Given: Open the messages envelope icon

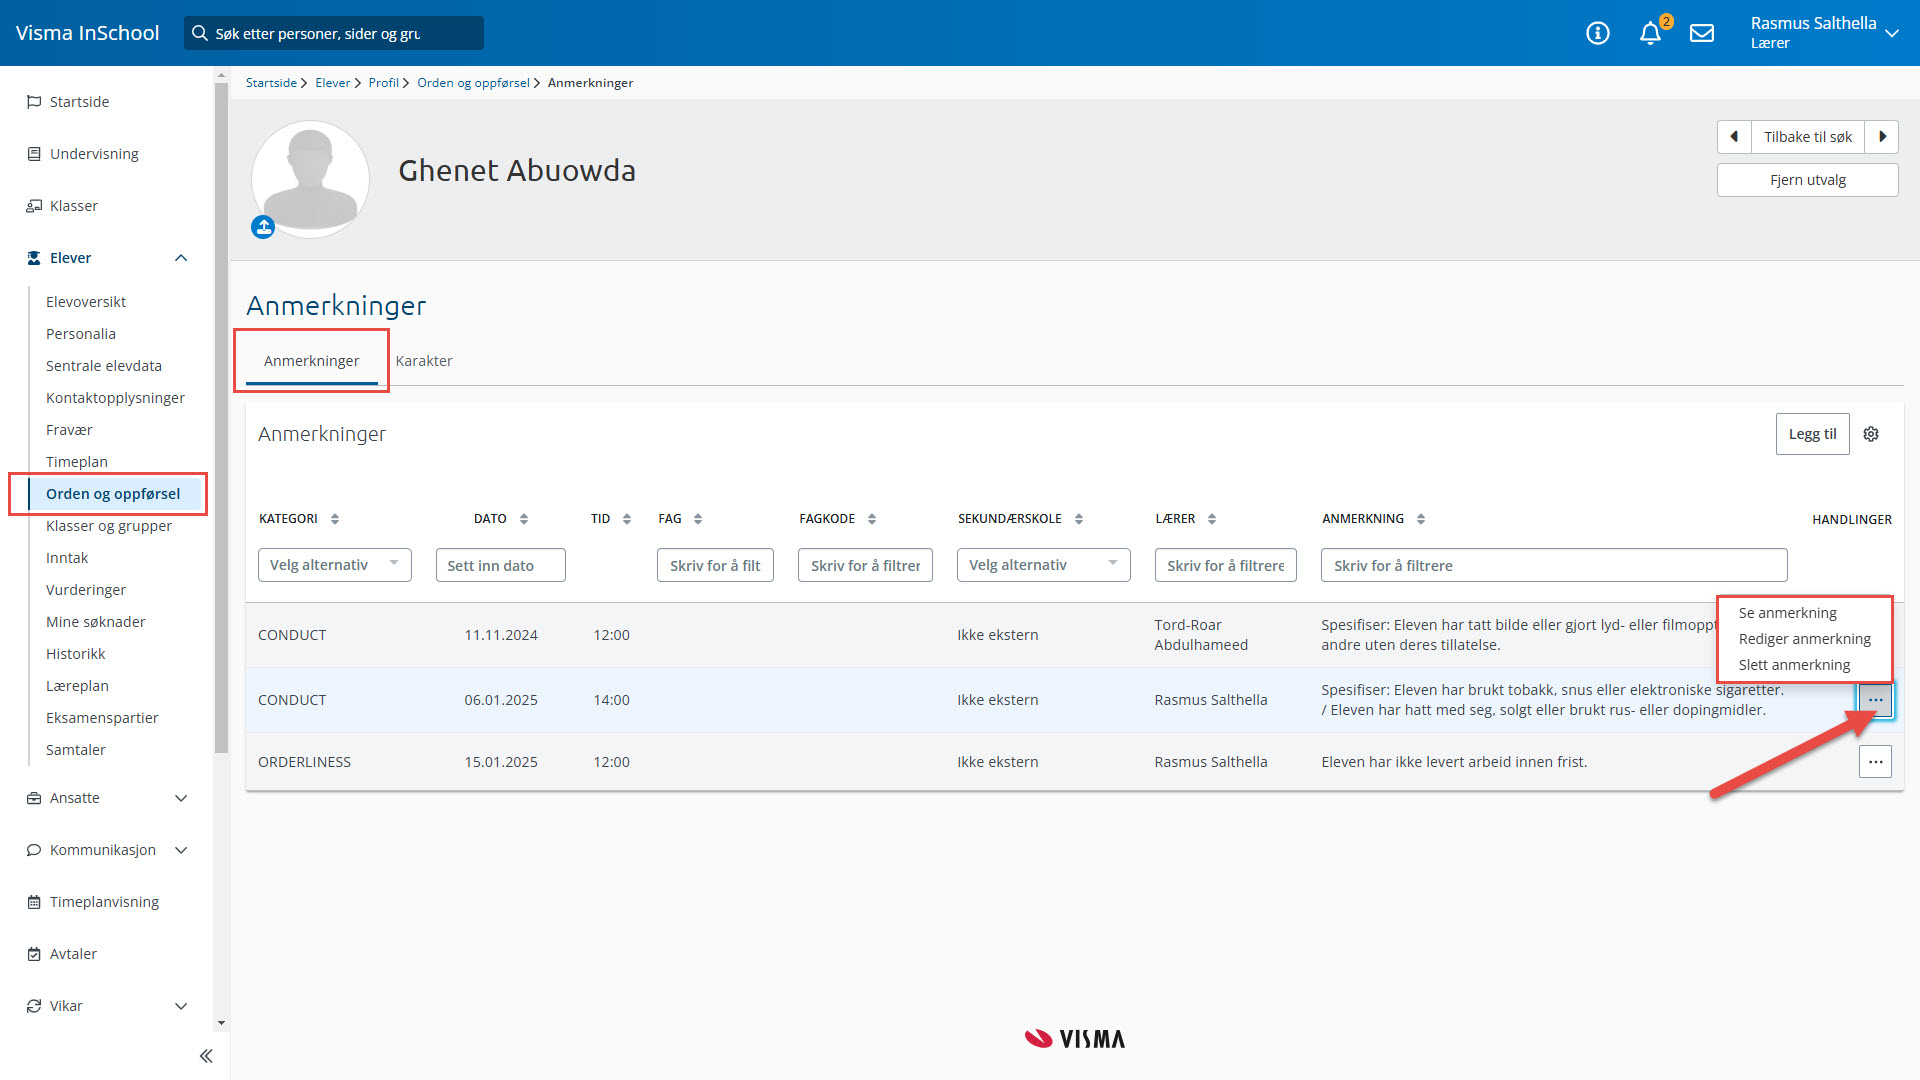Looking at the screenshot, I should 1702,34.
